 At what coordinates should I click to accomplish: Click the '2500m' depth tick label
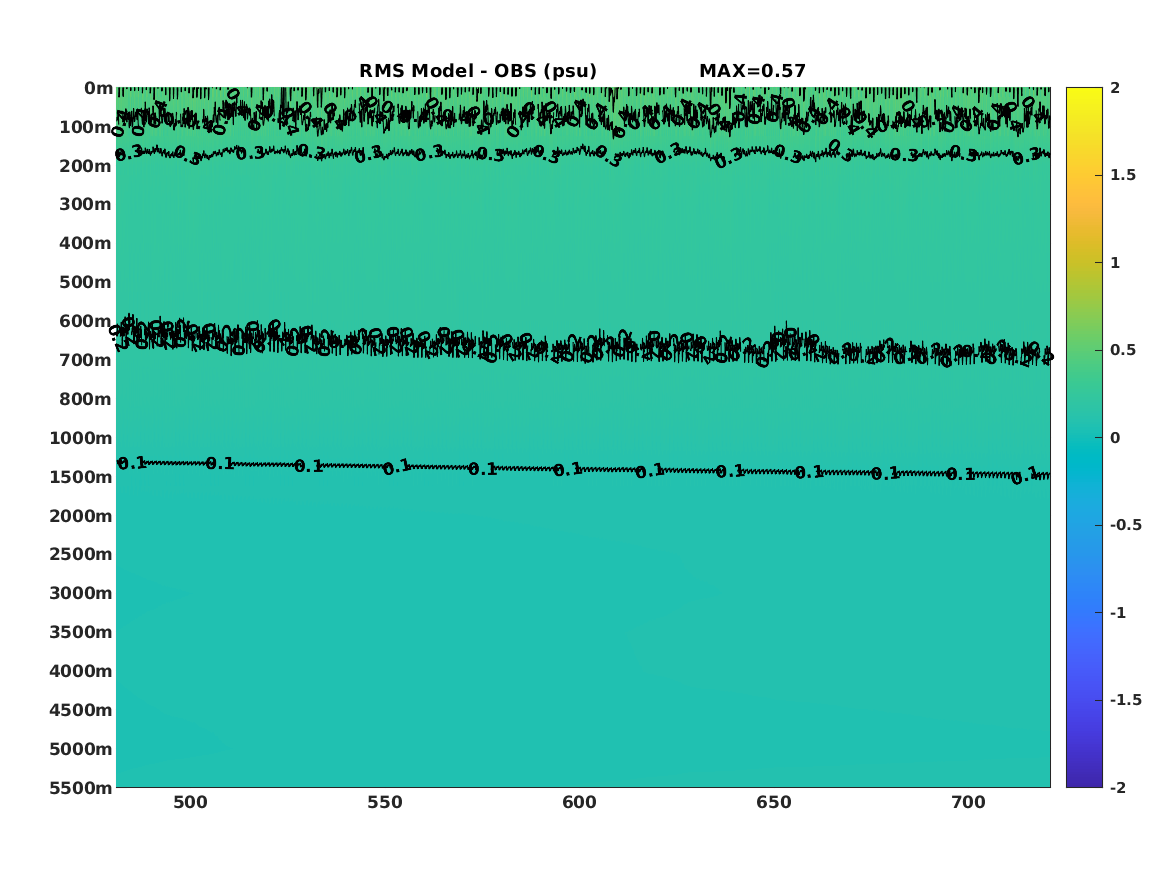[x=81, y=554]
